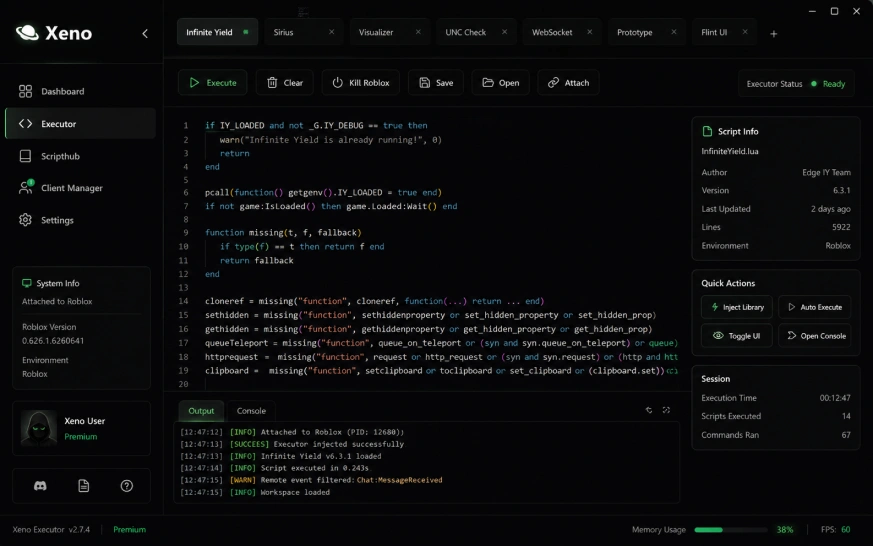
Task: Attach the executor to Roblox
Action: point(568,82)
